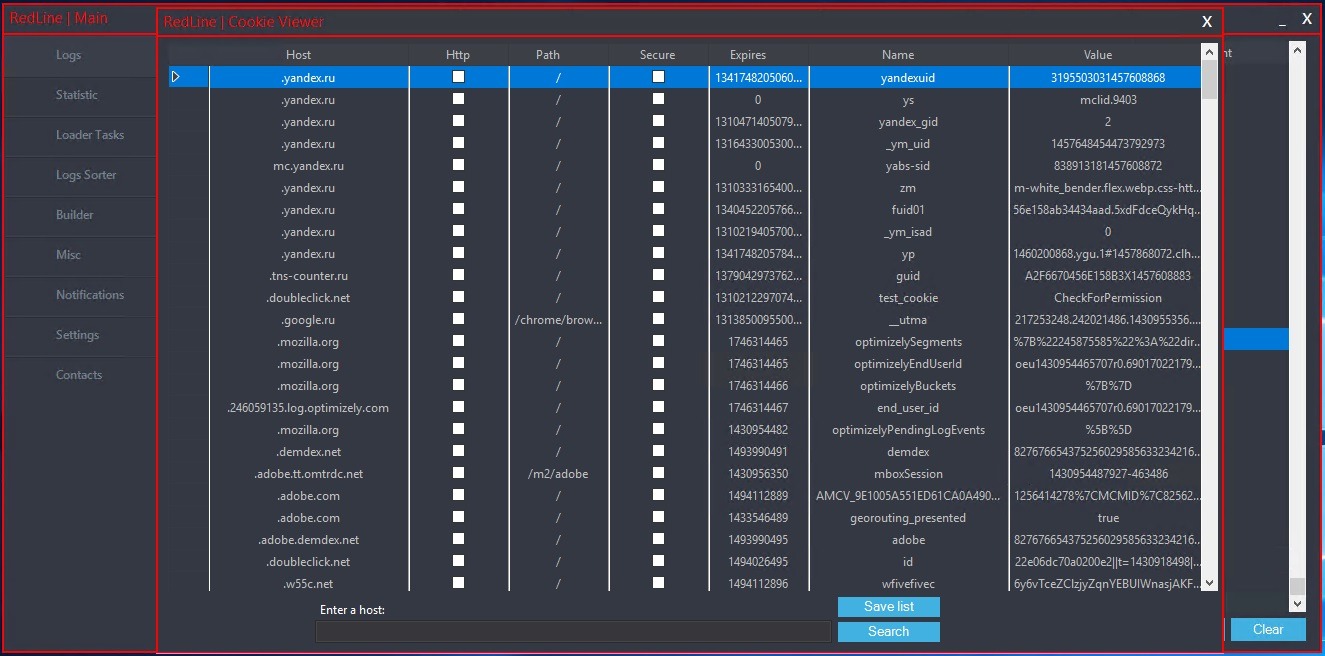Click Main window scrollbar up arrow
Image resolution: width=1325 pixels, height=656 pixels.
coord(1298,49)
